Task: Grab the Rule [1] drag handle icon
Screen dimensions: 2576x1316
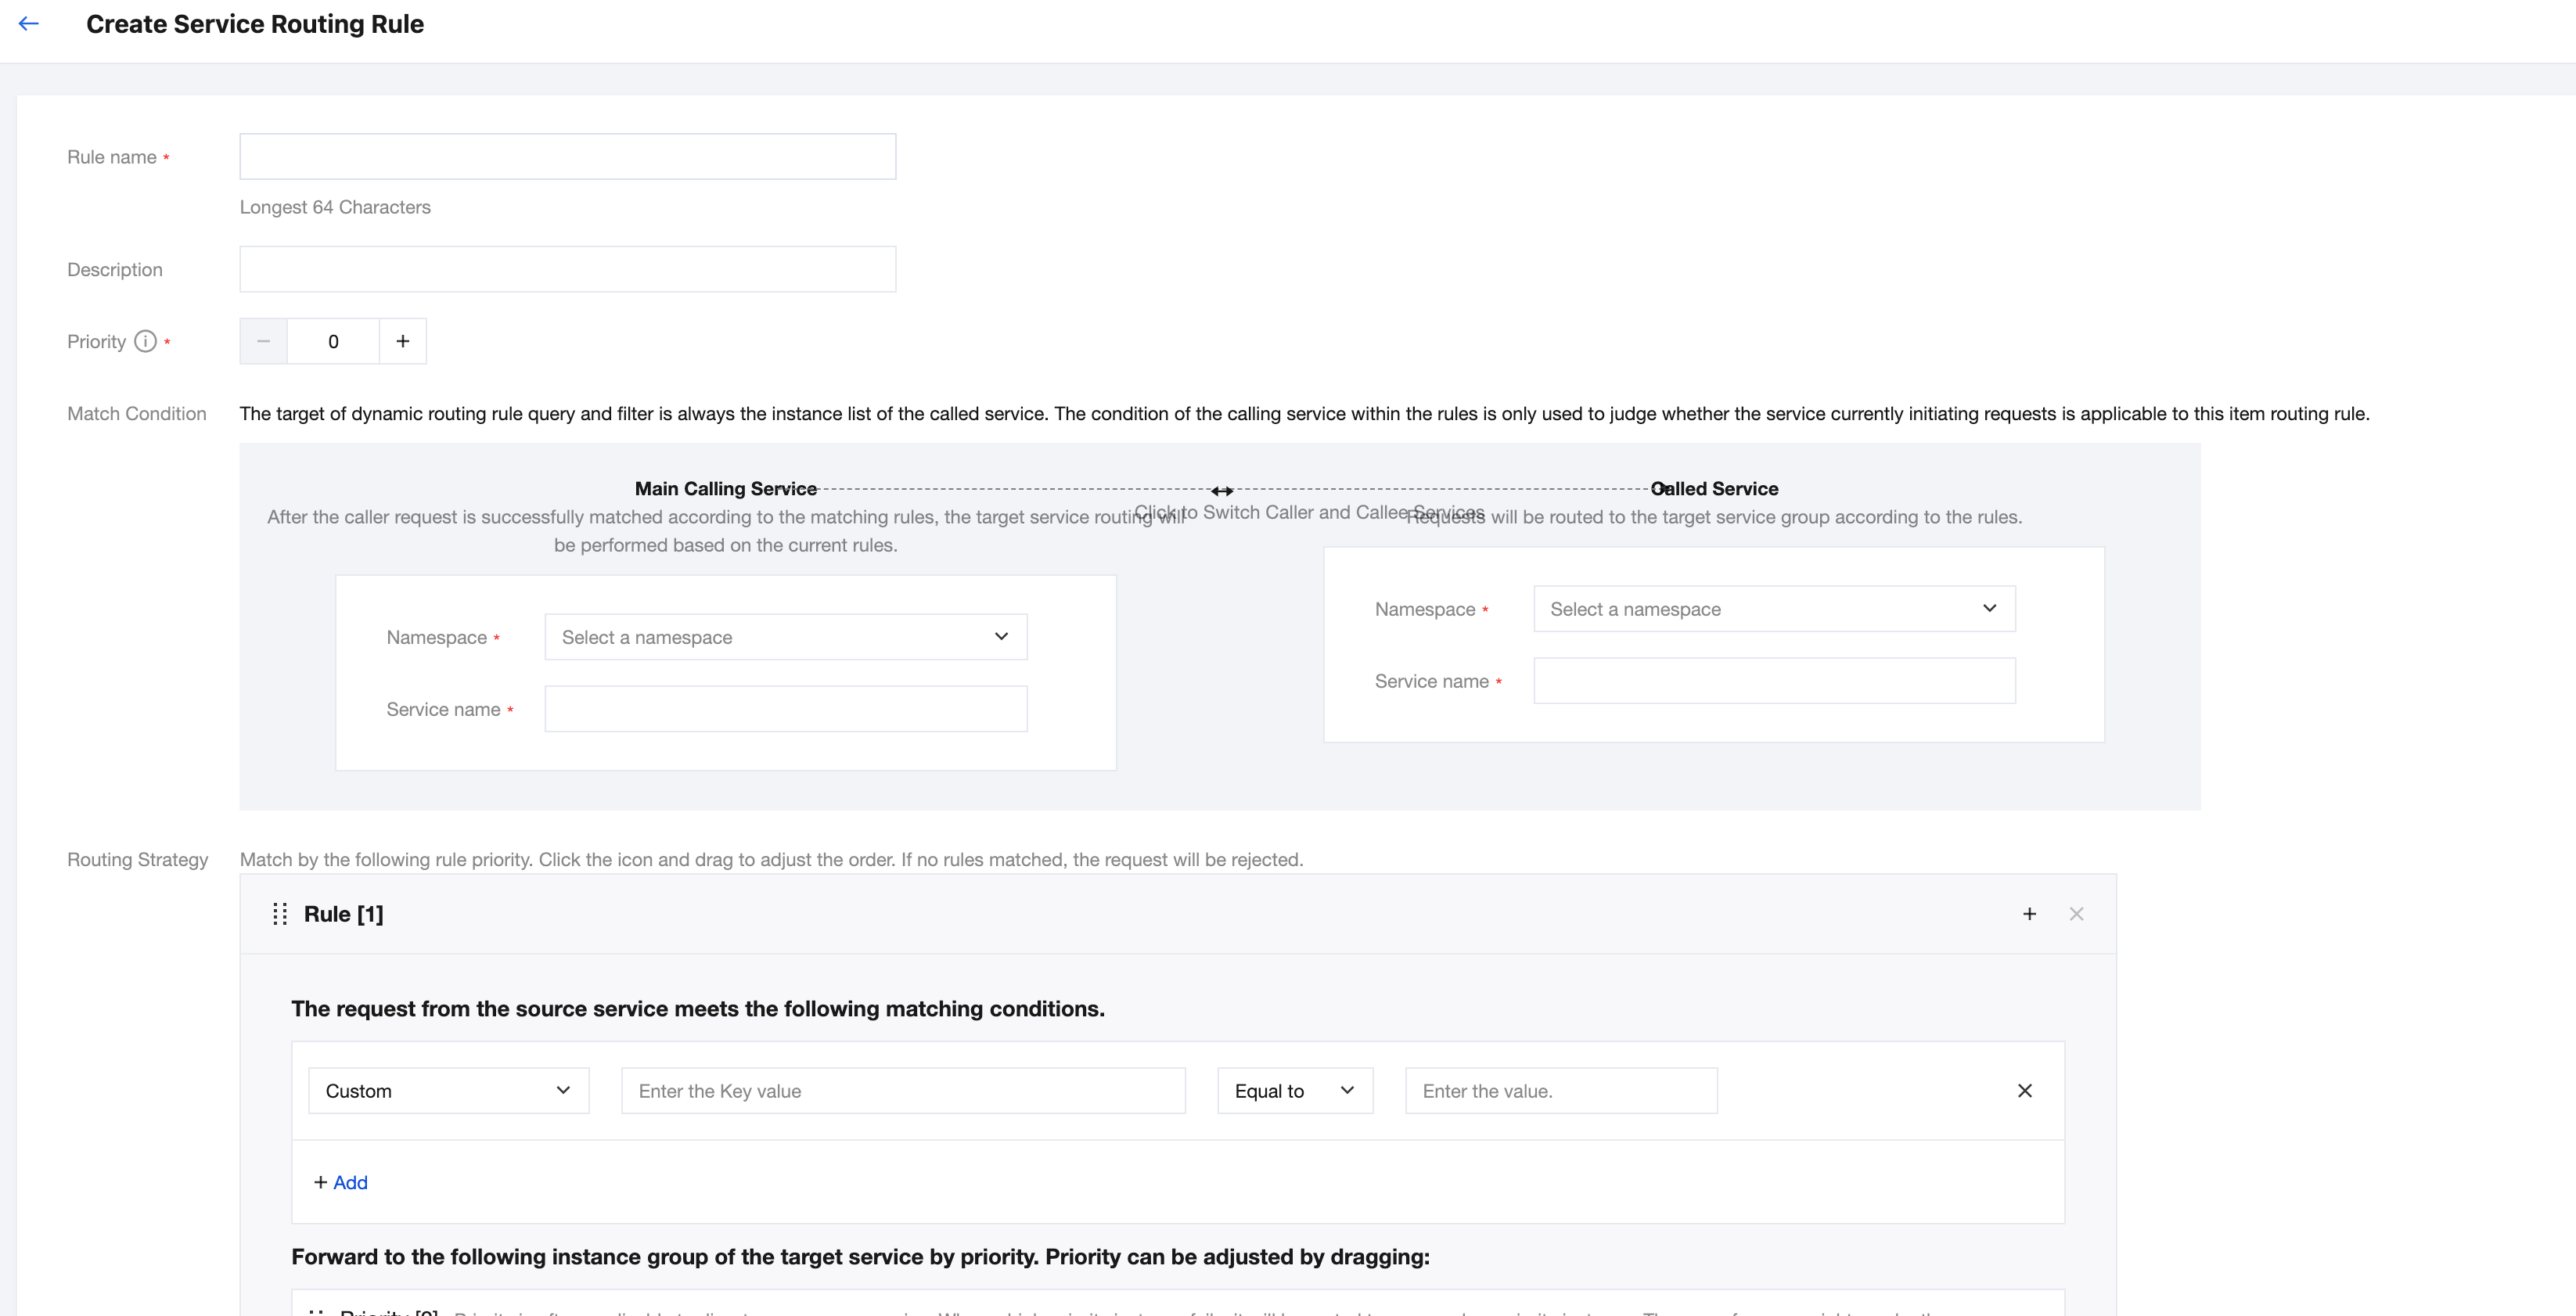Action: (280, 914)
